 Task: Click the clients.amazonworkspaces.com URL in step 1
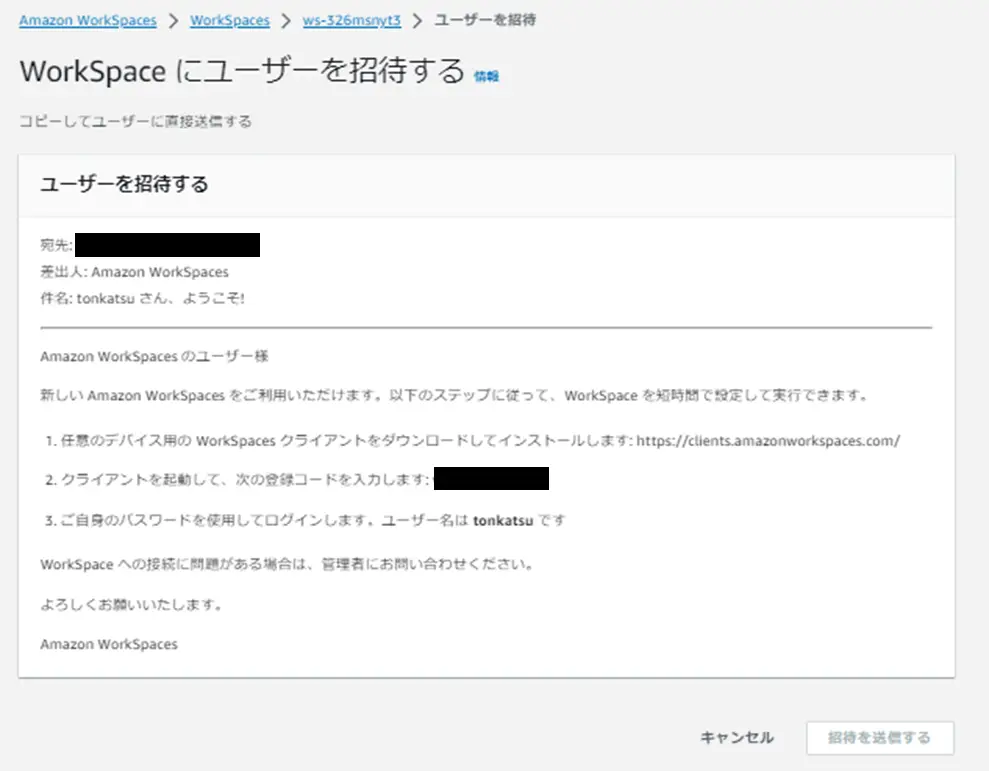pos(768,440)
